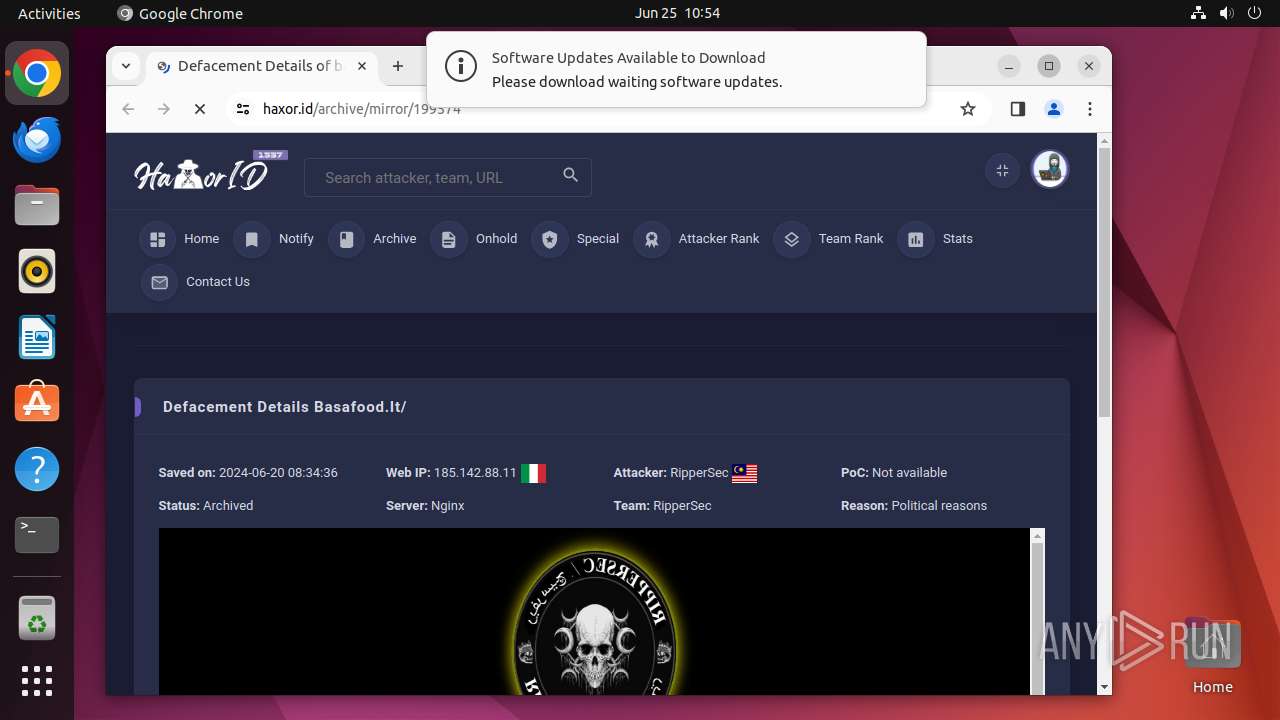Open the Chrome side panel
This screenshot has height=720, width=1280.
coord(1018,109)
